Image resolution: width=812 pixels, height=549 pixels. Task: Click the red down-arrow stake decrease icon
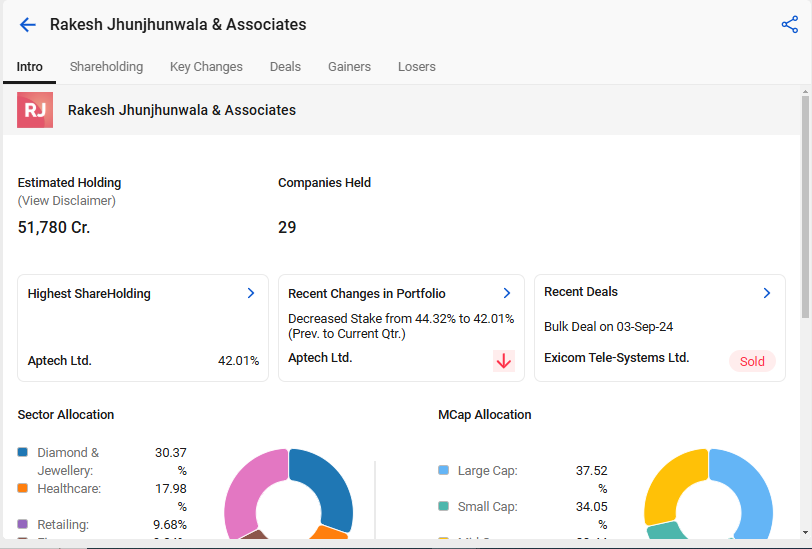coord(503,360)
